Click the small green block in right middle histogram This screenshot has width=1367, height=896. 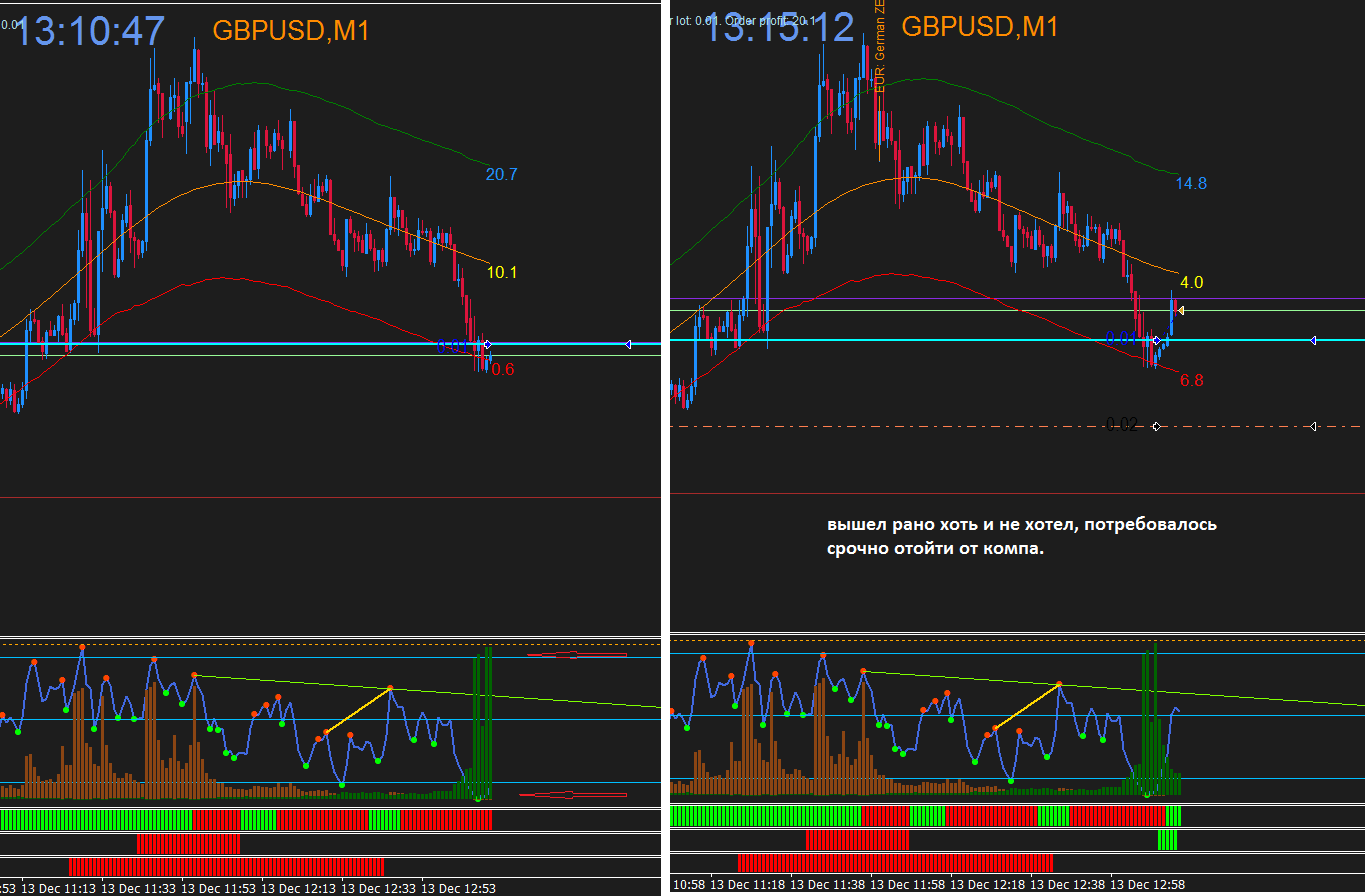tap(1167, 840)
